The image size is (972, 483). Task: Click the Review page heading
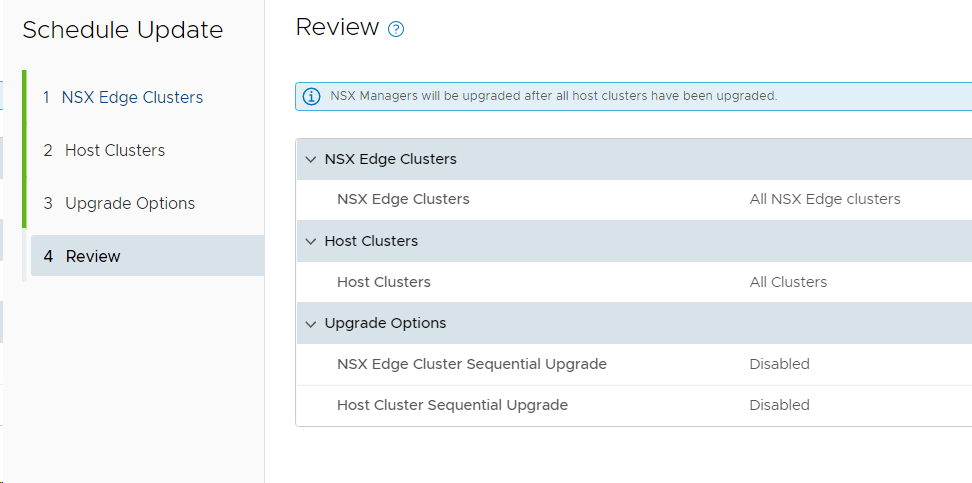[x=337, y=28]
